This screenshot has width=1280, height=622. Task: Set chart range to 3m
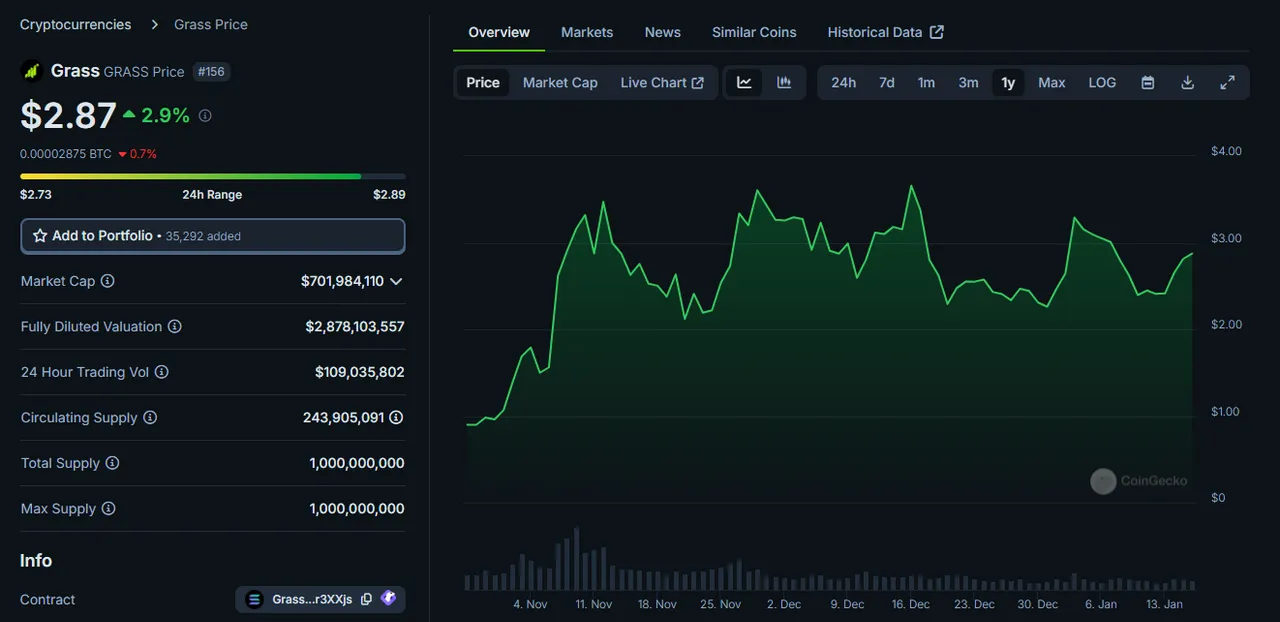(x=968, y=83)
